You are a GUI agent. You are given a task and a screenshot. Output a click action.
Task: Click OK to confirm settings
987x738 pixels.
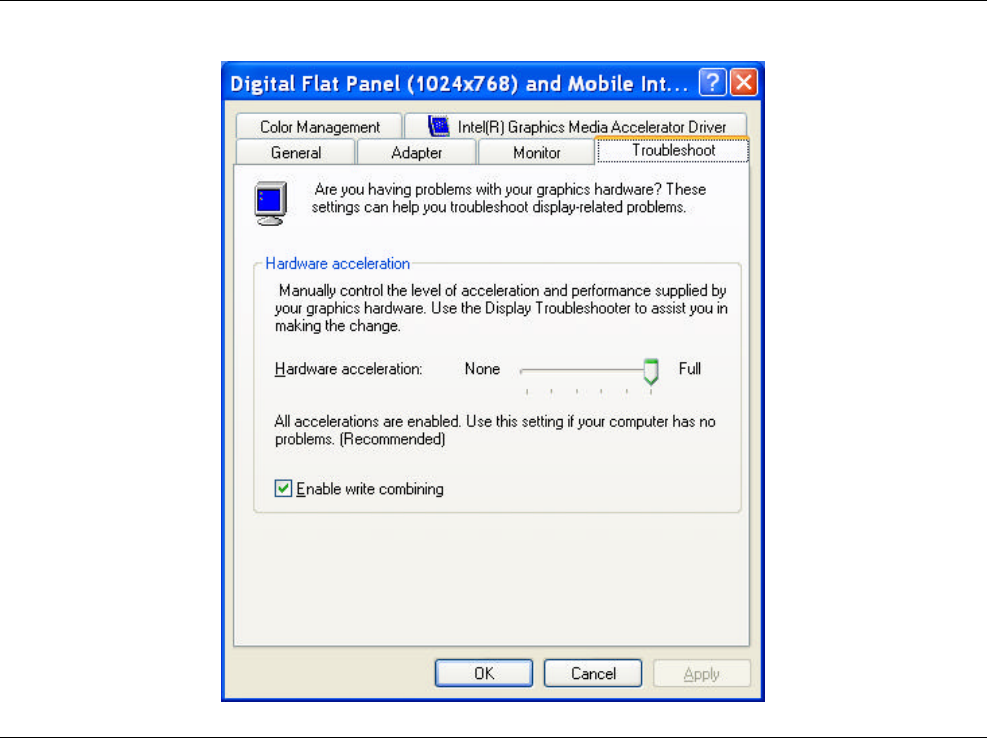click(x=483, y=673)
